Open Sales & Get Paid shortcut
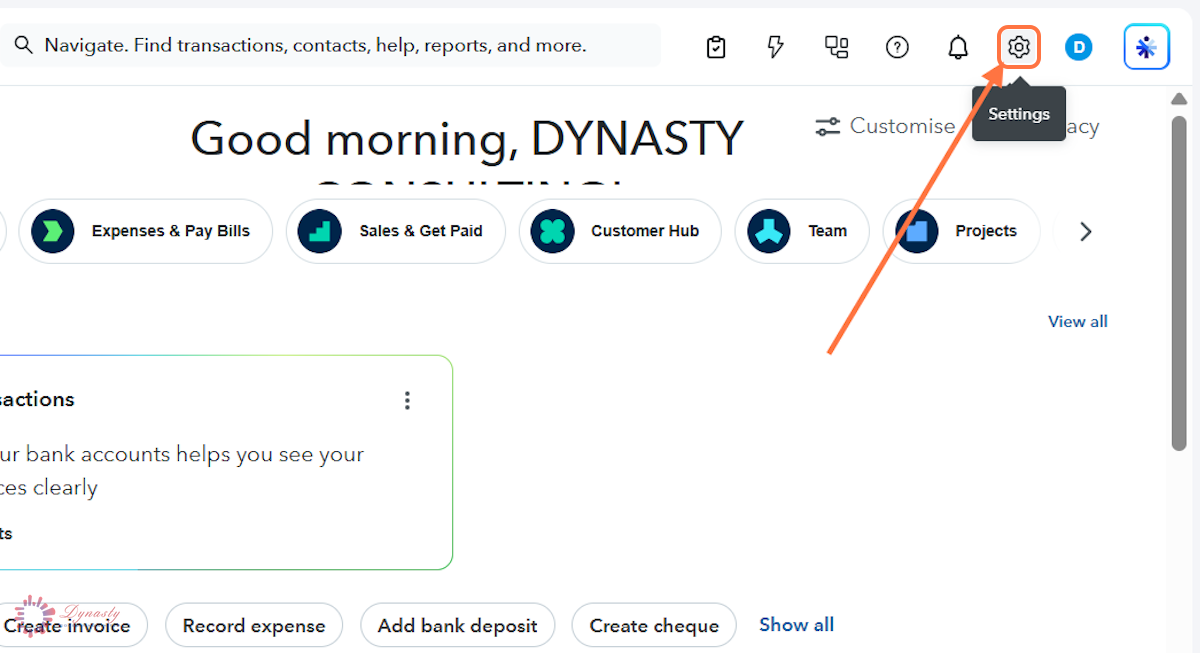This screenshot has width=1200, height=653. click(x=395, y=231)
